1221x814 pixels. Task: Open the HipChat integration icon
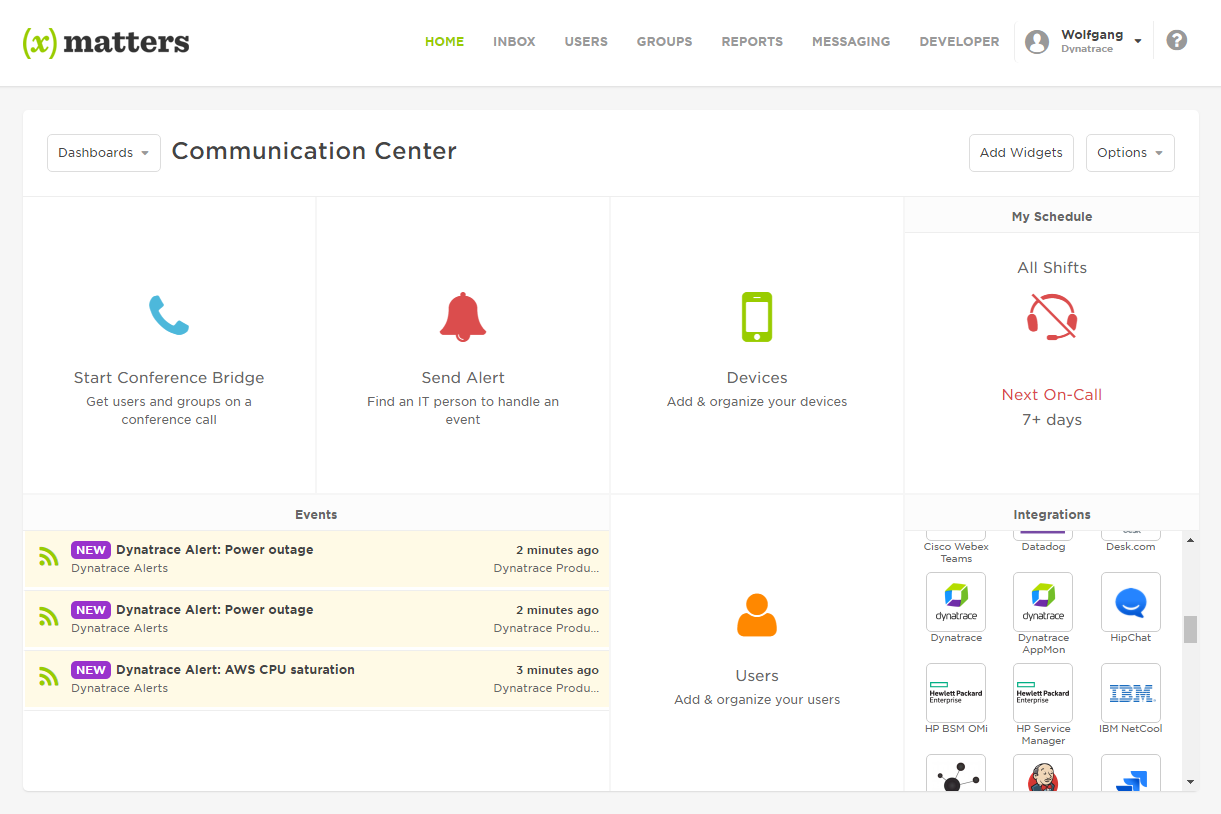[1131, 601]
